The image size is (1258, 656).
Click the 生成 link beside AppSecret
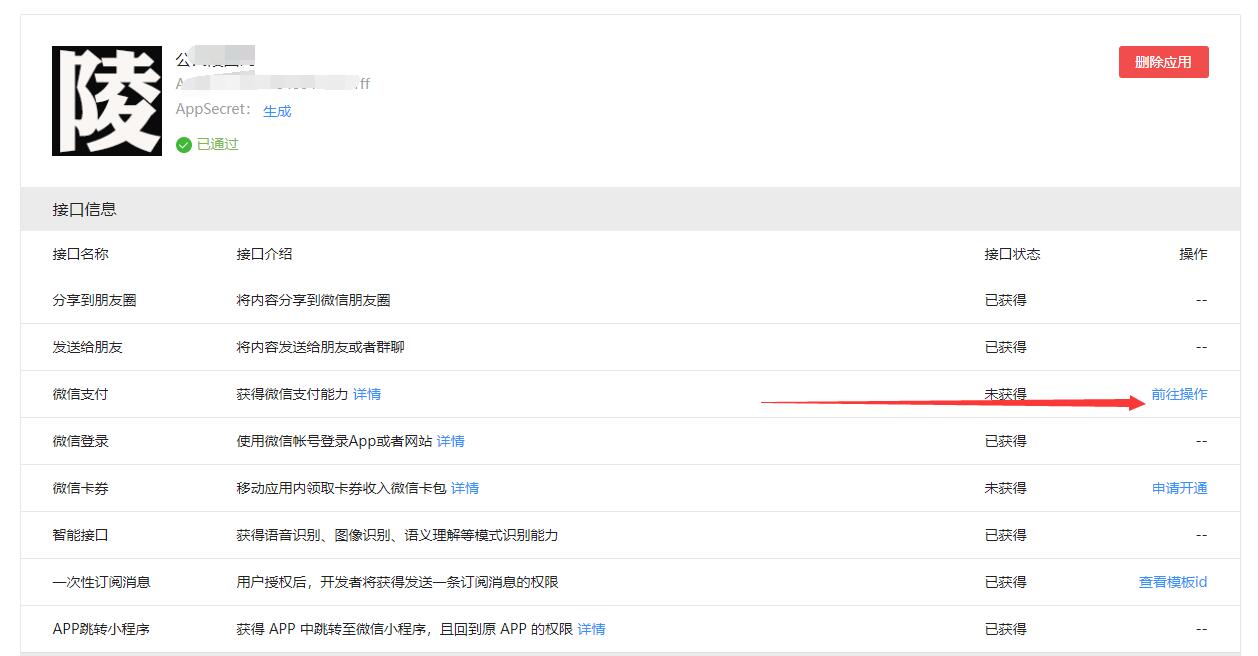[x=277, y=111]
